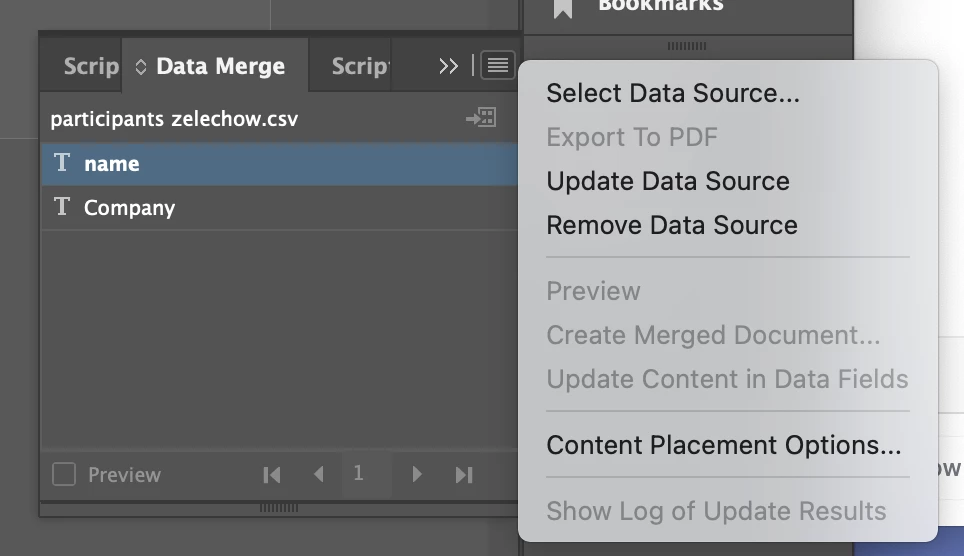
Task: Click the Bookmarks panel ribbon icon
Action: pyautogui.click(x=563, y=7)
